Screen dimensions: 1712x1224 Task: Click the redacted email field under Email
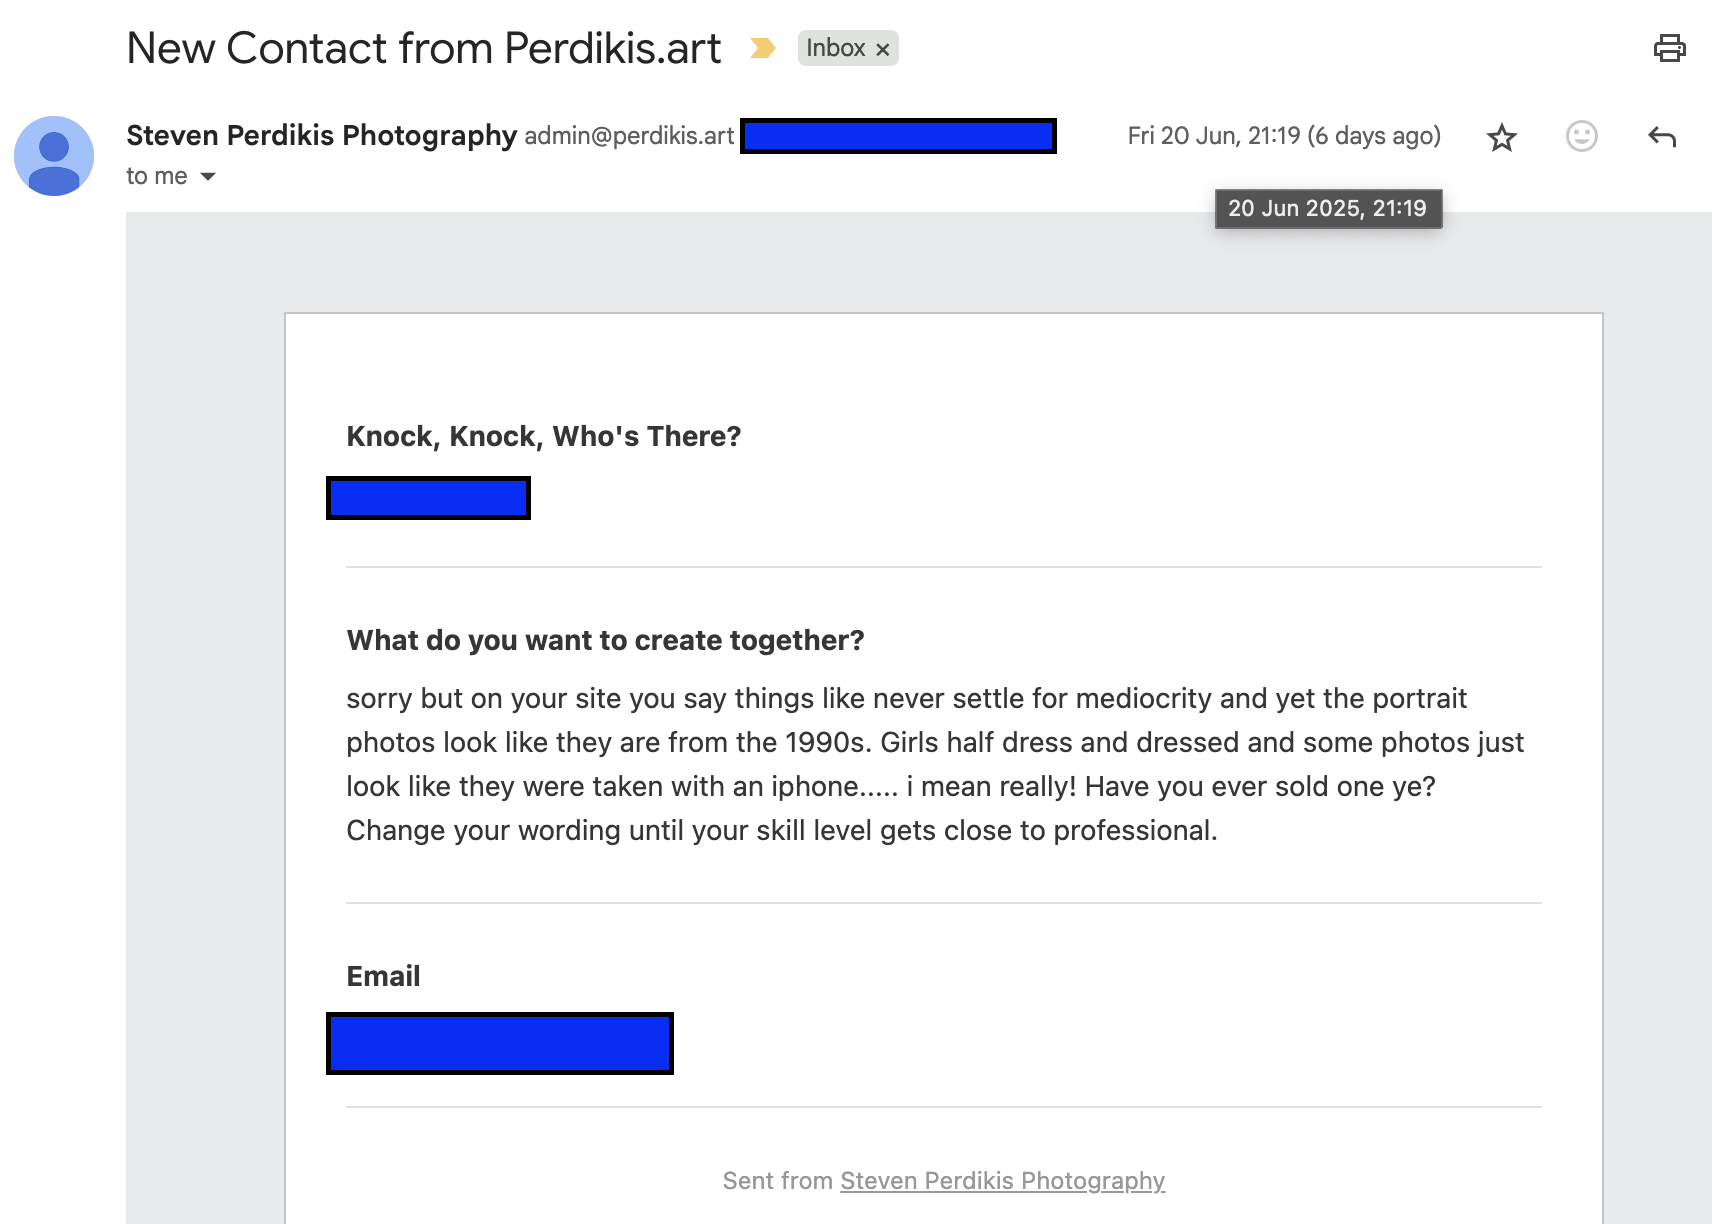coord(500,1043)
